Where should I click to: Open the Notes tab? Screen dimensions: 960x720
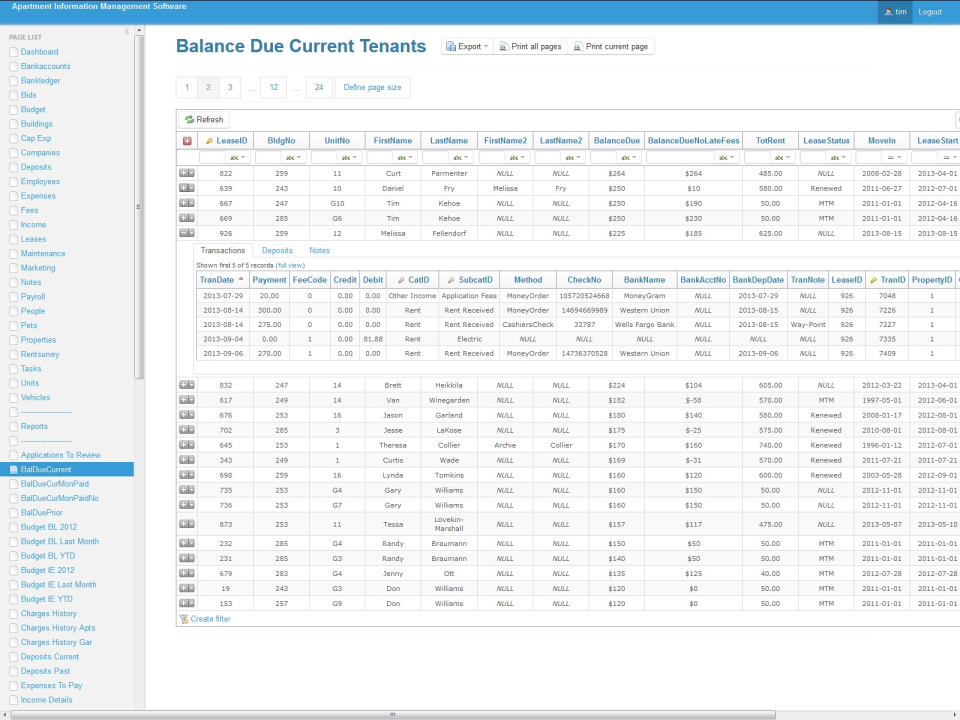pyautogui.click(x=319, y=250)
